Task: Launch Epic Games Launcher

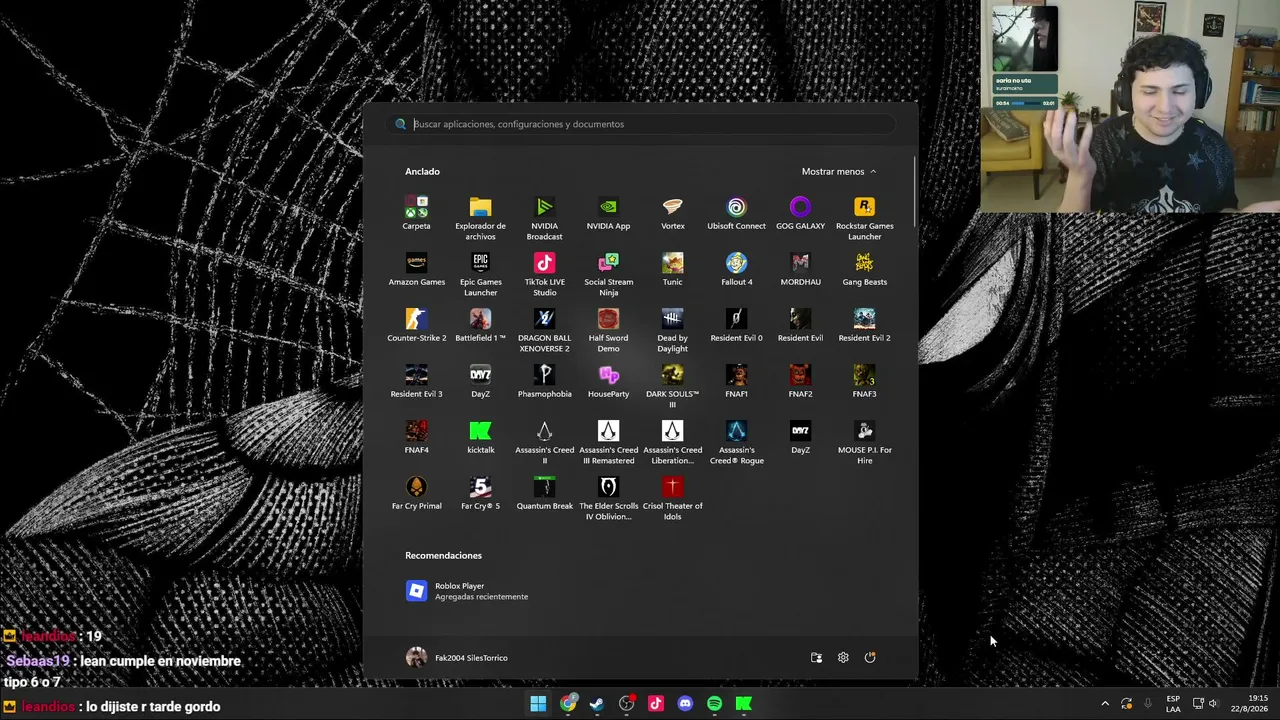Action: [x=480, y=275]
